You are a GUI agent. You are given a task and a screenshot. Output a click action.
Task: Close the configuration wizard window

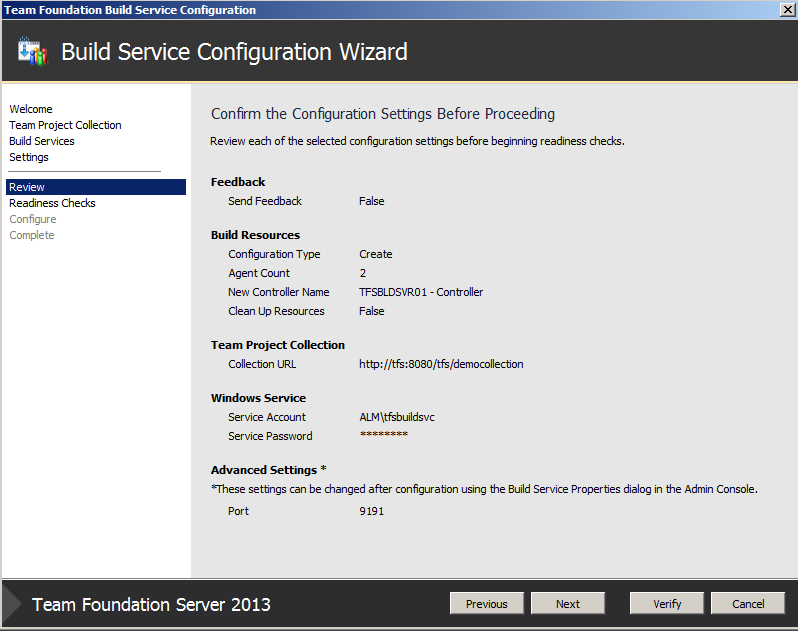(x=787, y=10)
